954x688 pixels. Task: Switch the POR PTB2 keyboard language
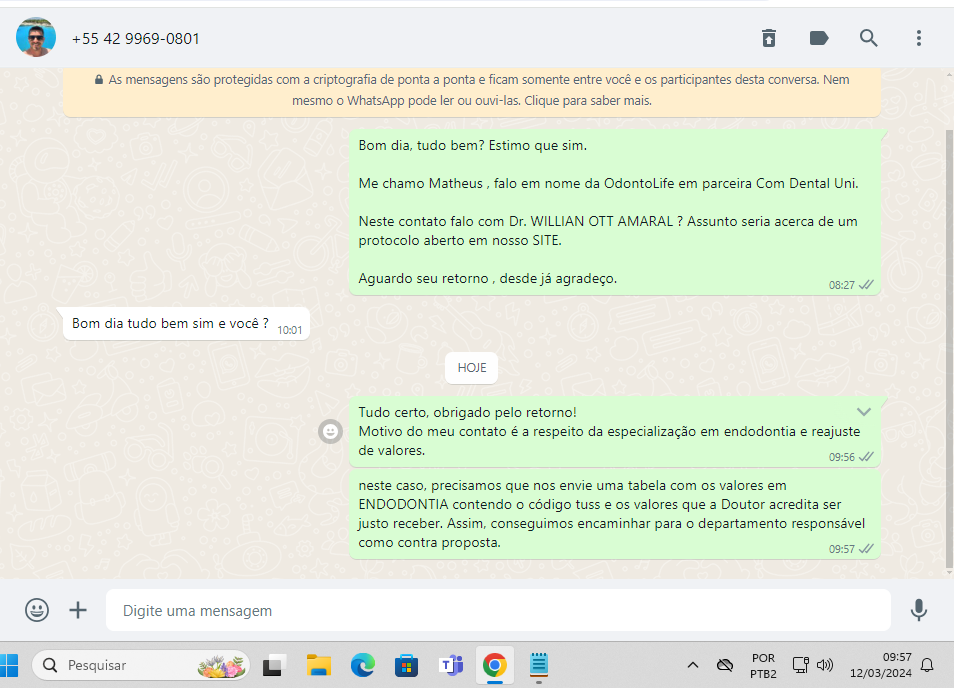coord(763,665)
